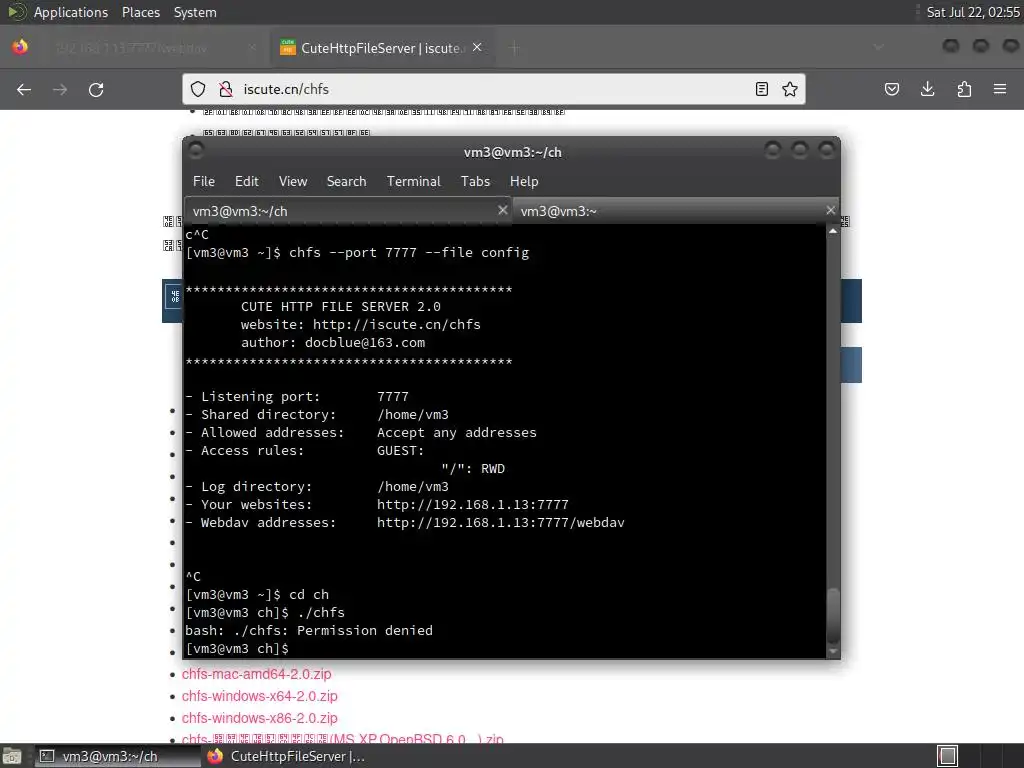Screen dimensions: 1024x768
Task: Click the Firefox logo icon
Action: (20, 47)
